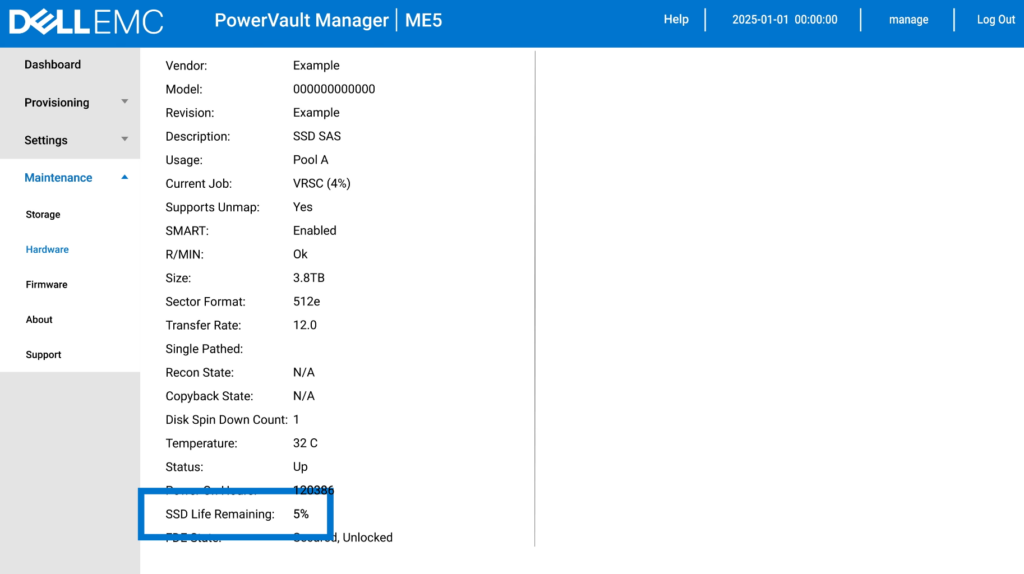Navigate to the Support section
This screenshot has width=1024, height=574.
[43, 355]
